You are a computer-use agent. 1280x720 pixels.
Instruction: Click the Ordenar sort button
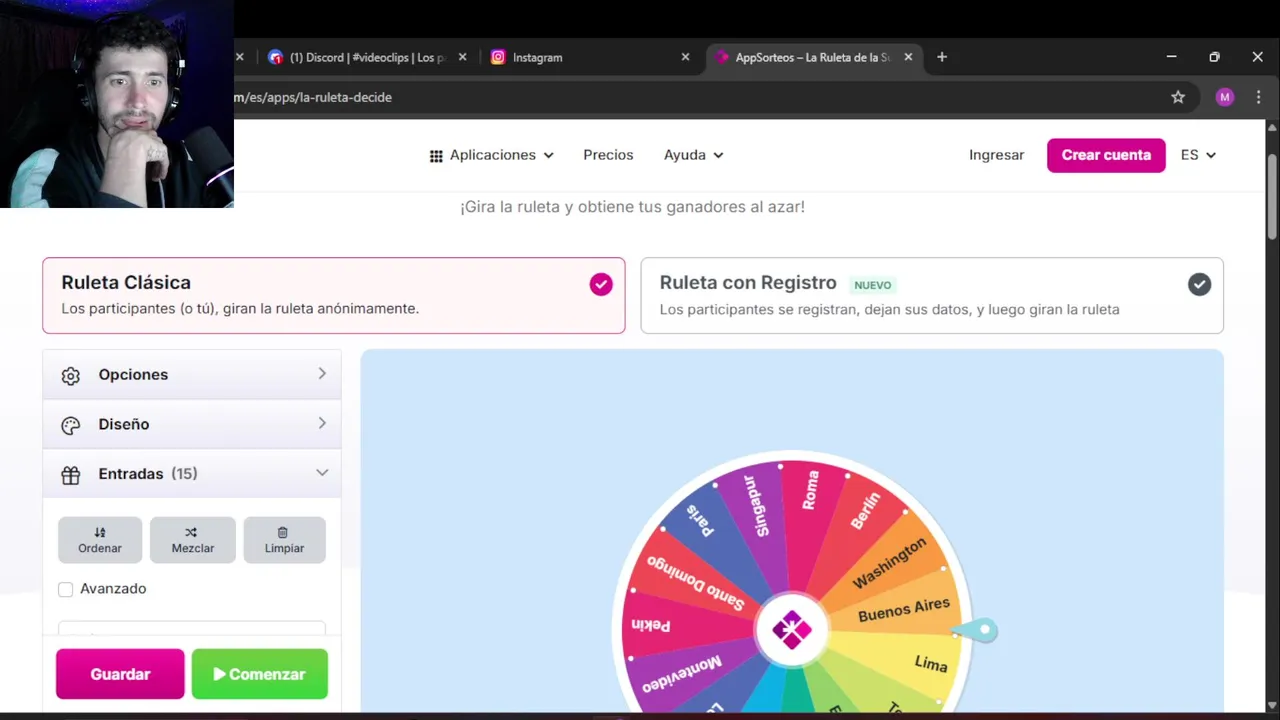[x=100, y=540]
